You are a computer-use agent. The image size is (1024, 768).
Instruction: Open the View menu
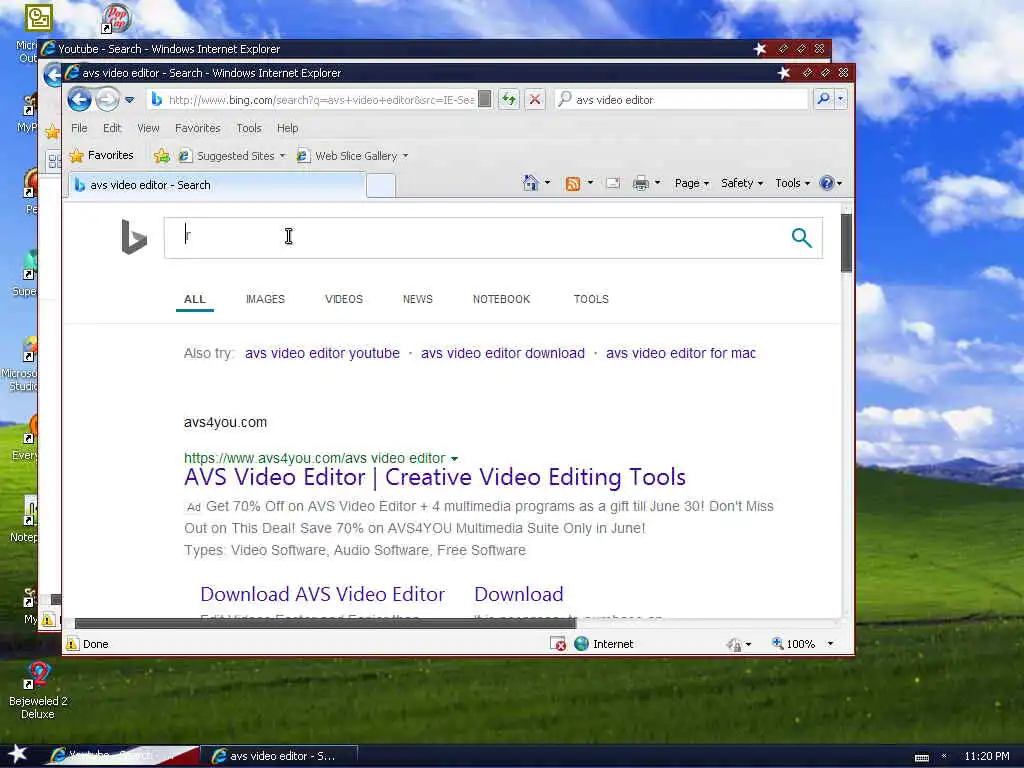tap(148, 128)
